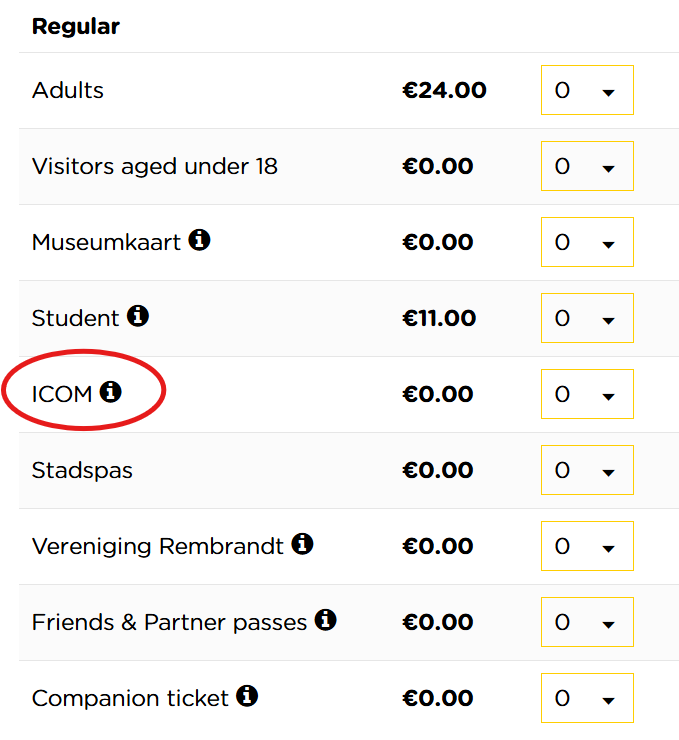Click the info icon next to Museumkaart
This screenshot has height=740, width=679.
(200, 240)
